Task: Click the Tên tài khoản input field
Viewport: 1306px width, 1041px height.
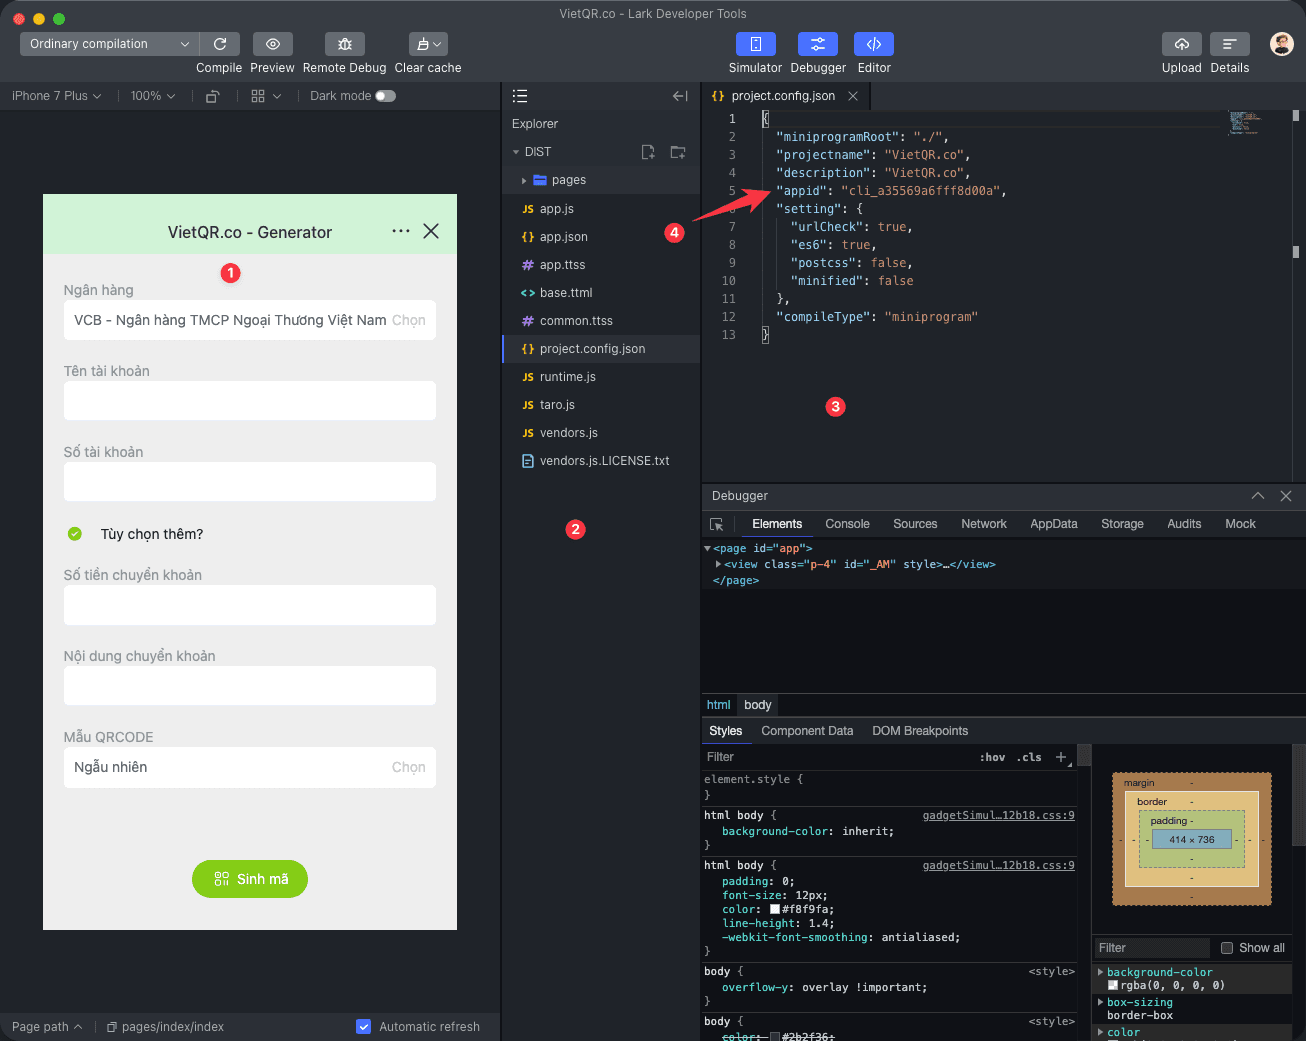Action: [x=249, y=401]
